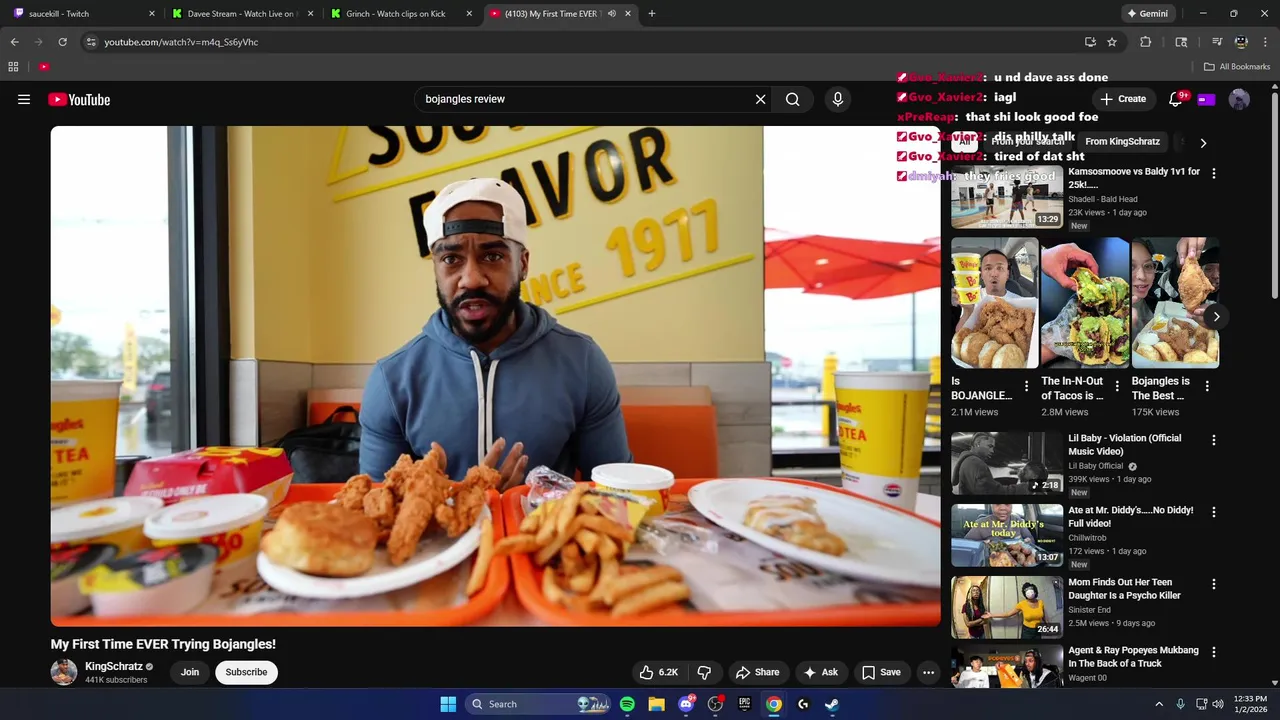Open YouTube bookmark in bookmarks bar
This screenshot has width=1280, height=720.
[x=44, y=67]
